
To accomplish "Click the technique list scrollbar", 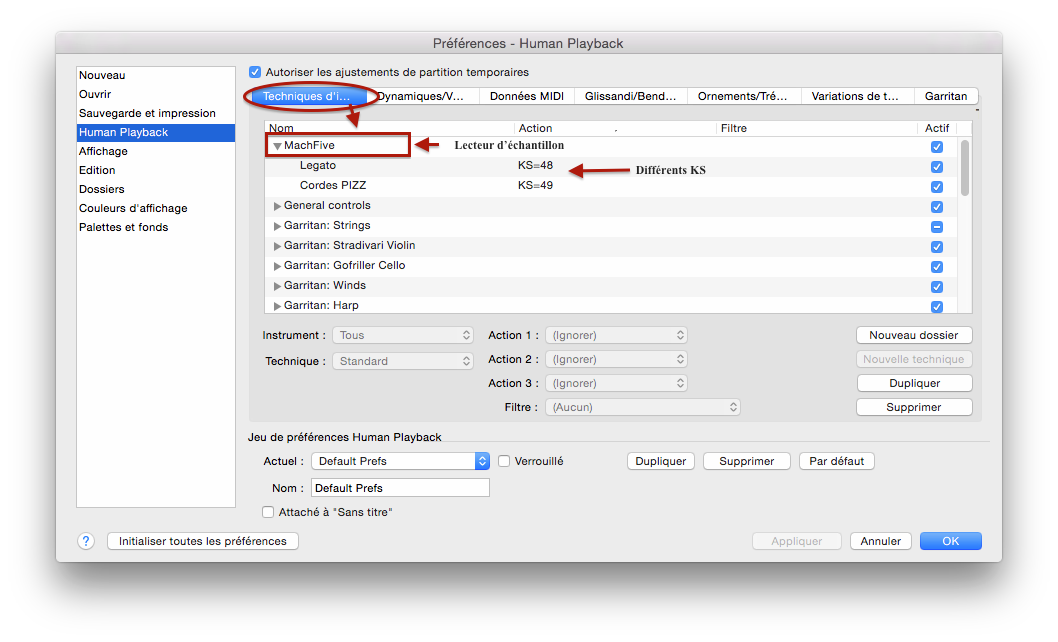I will pos(965,168).
